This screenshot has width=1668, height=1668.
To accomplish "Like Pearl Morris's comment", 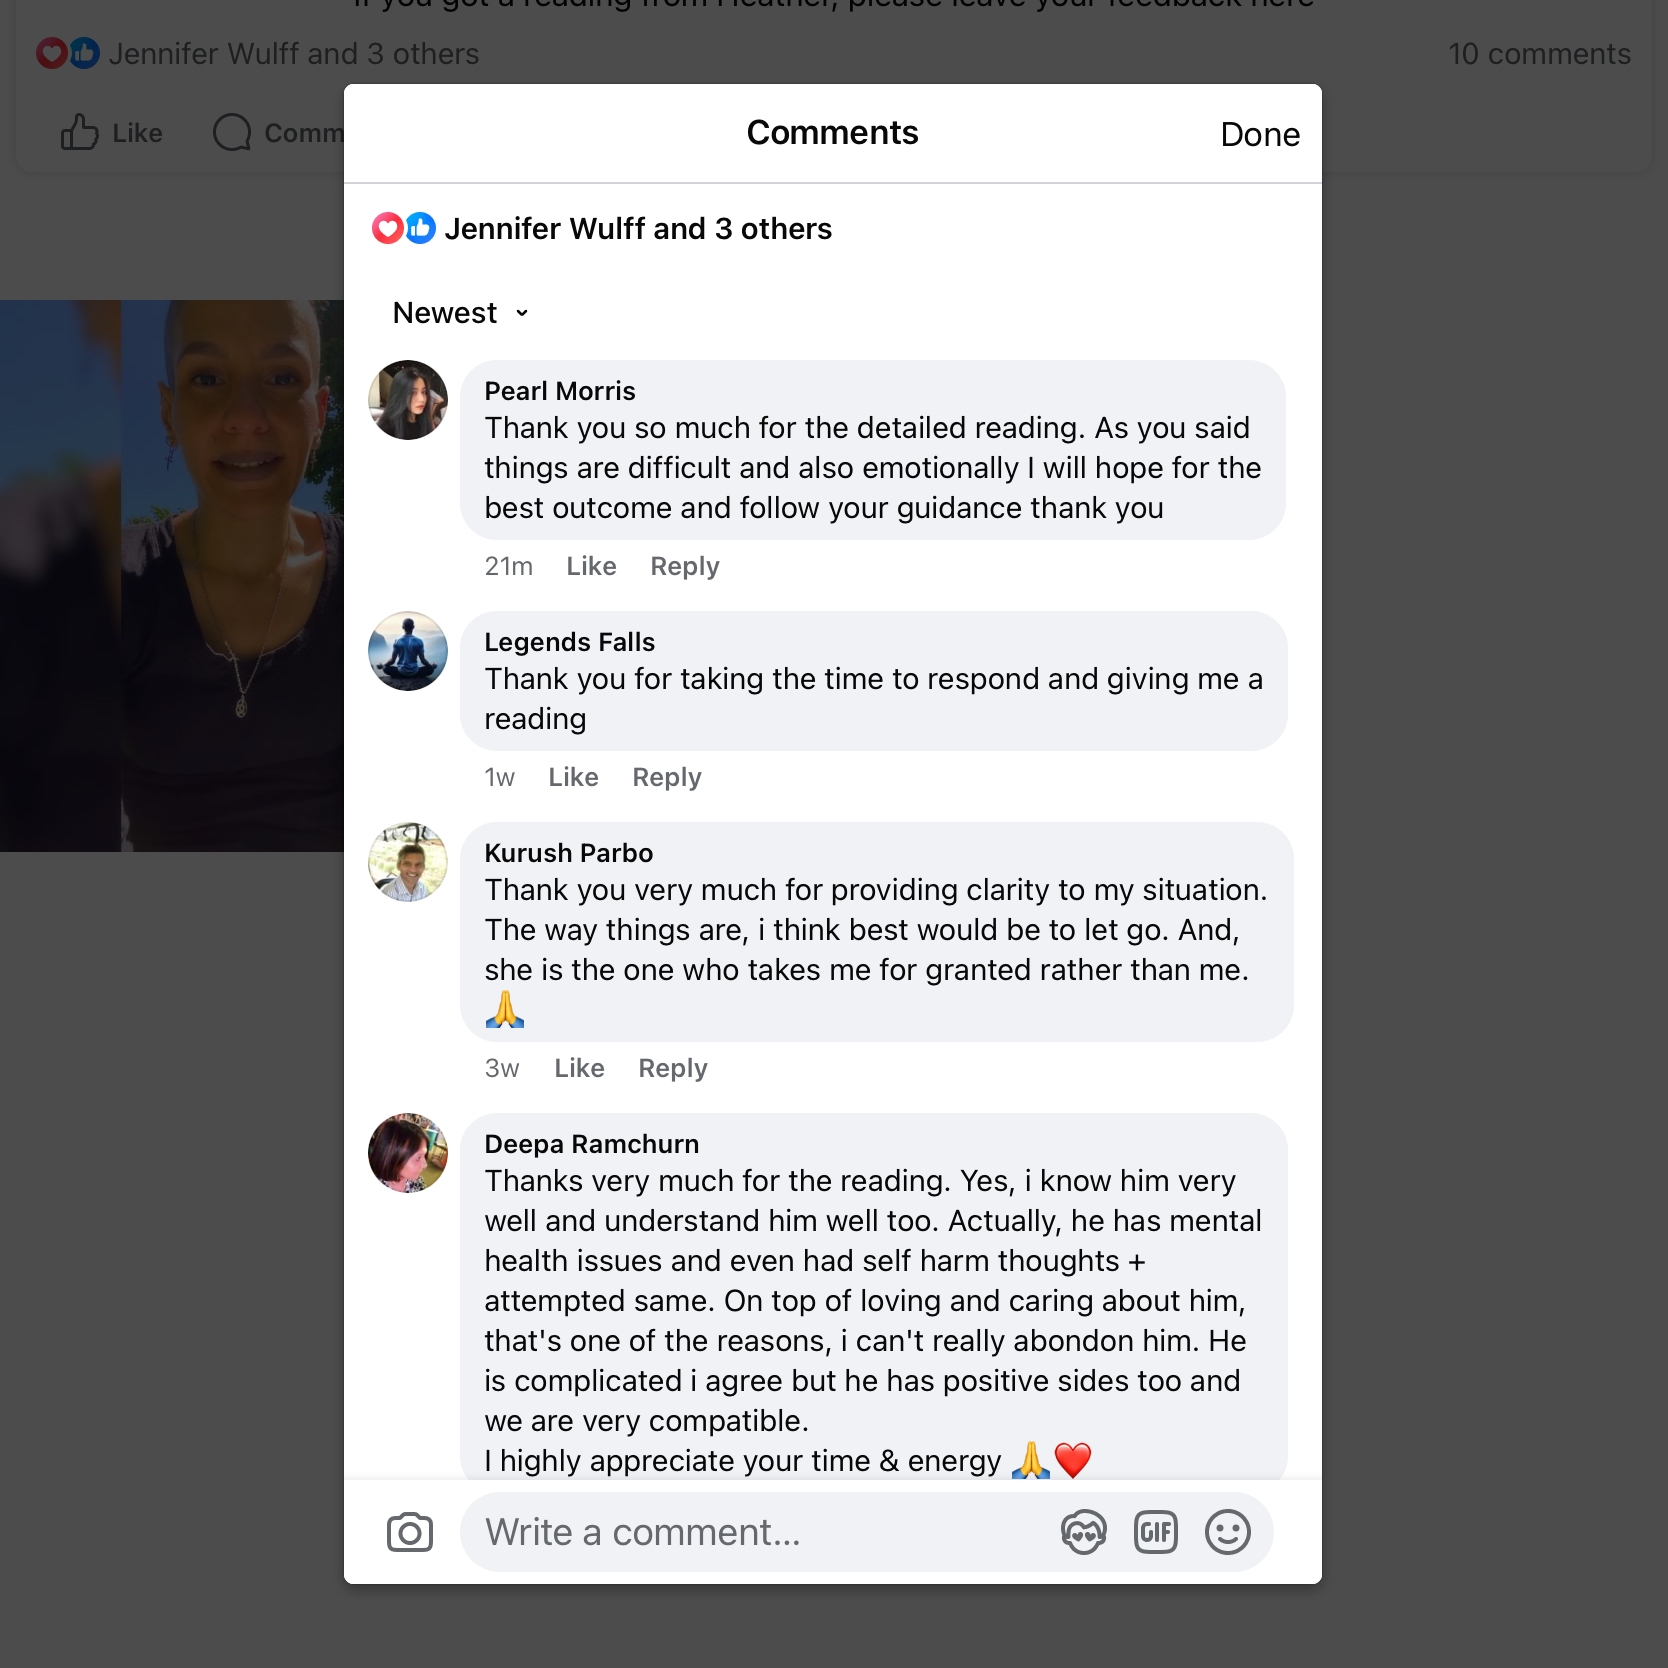I will pyautogui.click(x=591, y=566).
